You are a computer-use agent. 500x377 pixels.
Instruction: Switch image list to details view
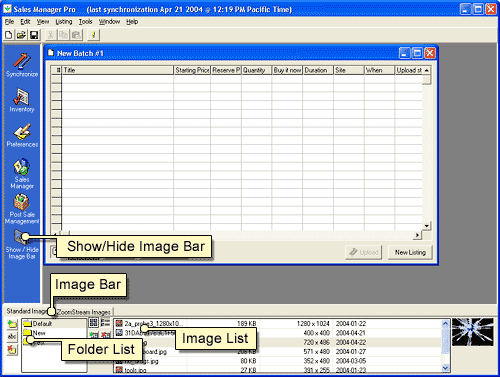coord(106,322)
